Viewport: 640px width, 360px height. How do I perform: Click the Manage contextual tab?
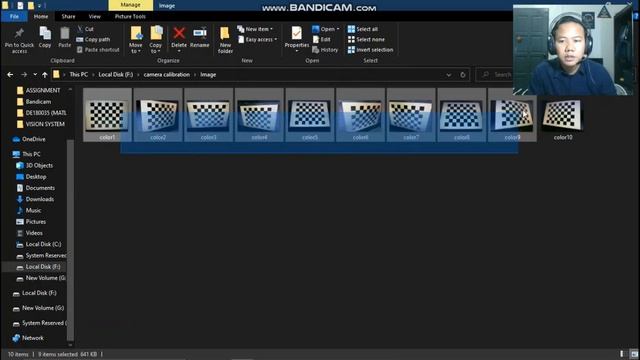coord(131,5)
